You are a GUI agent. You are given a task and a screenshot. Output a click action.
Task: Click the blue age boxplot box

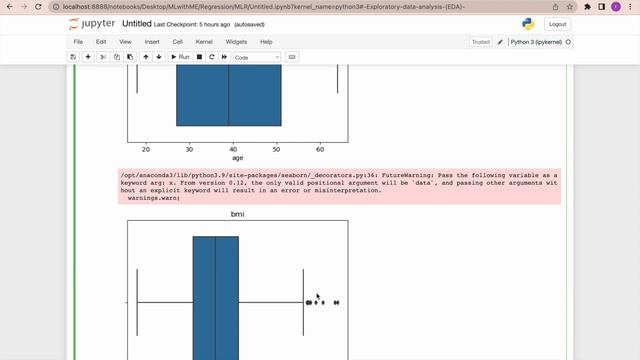tap(229, 95)
